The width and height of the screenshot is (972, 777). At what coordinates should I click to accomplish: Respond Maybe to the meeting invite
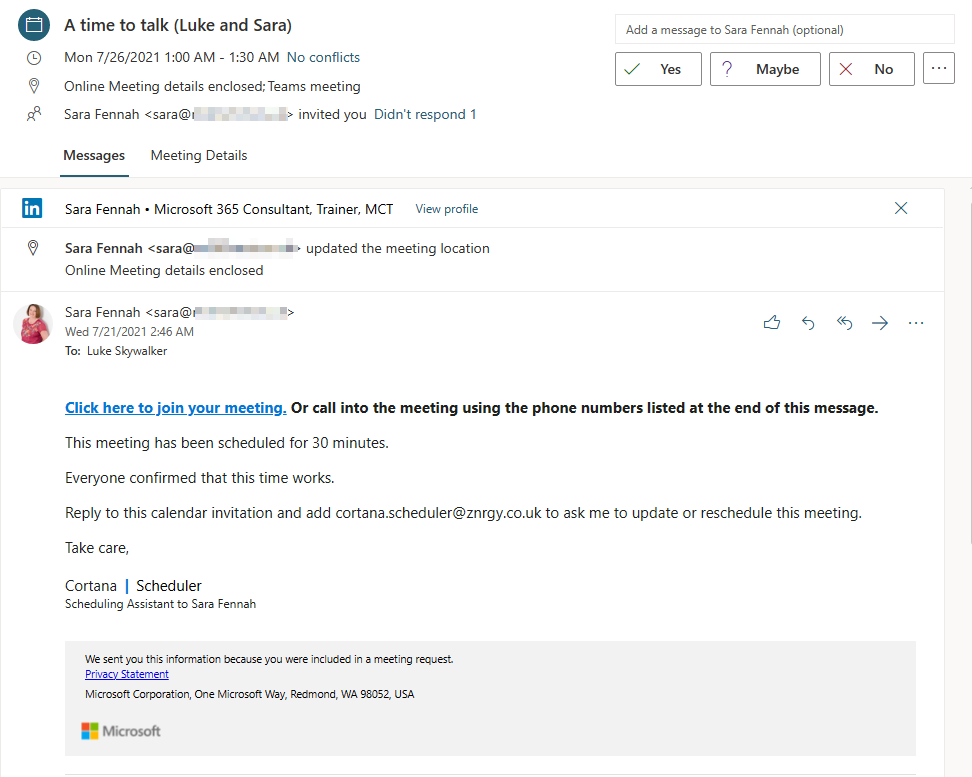pyautogui.click(x=765, y=69)
